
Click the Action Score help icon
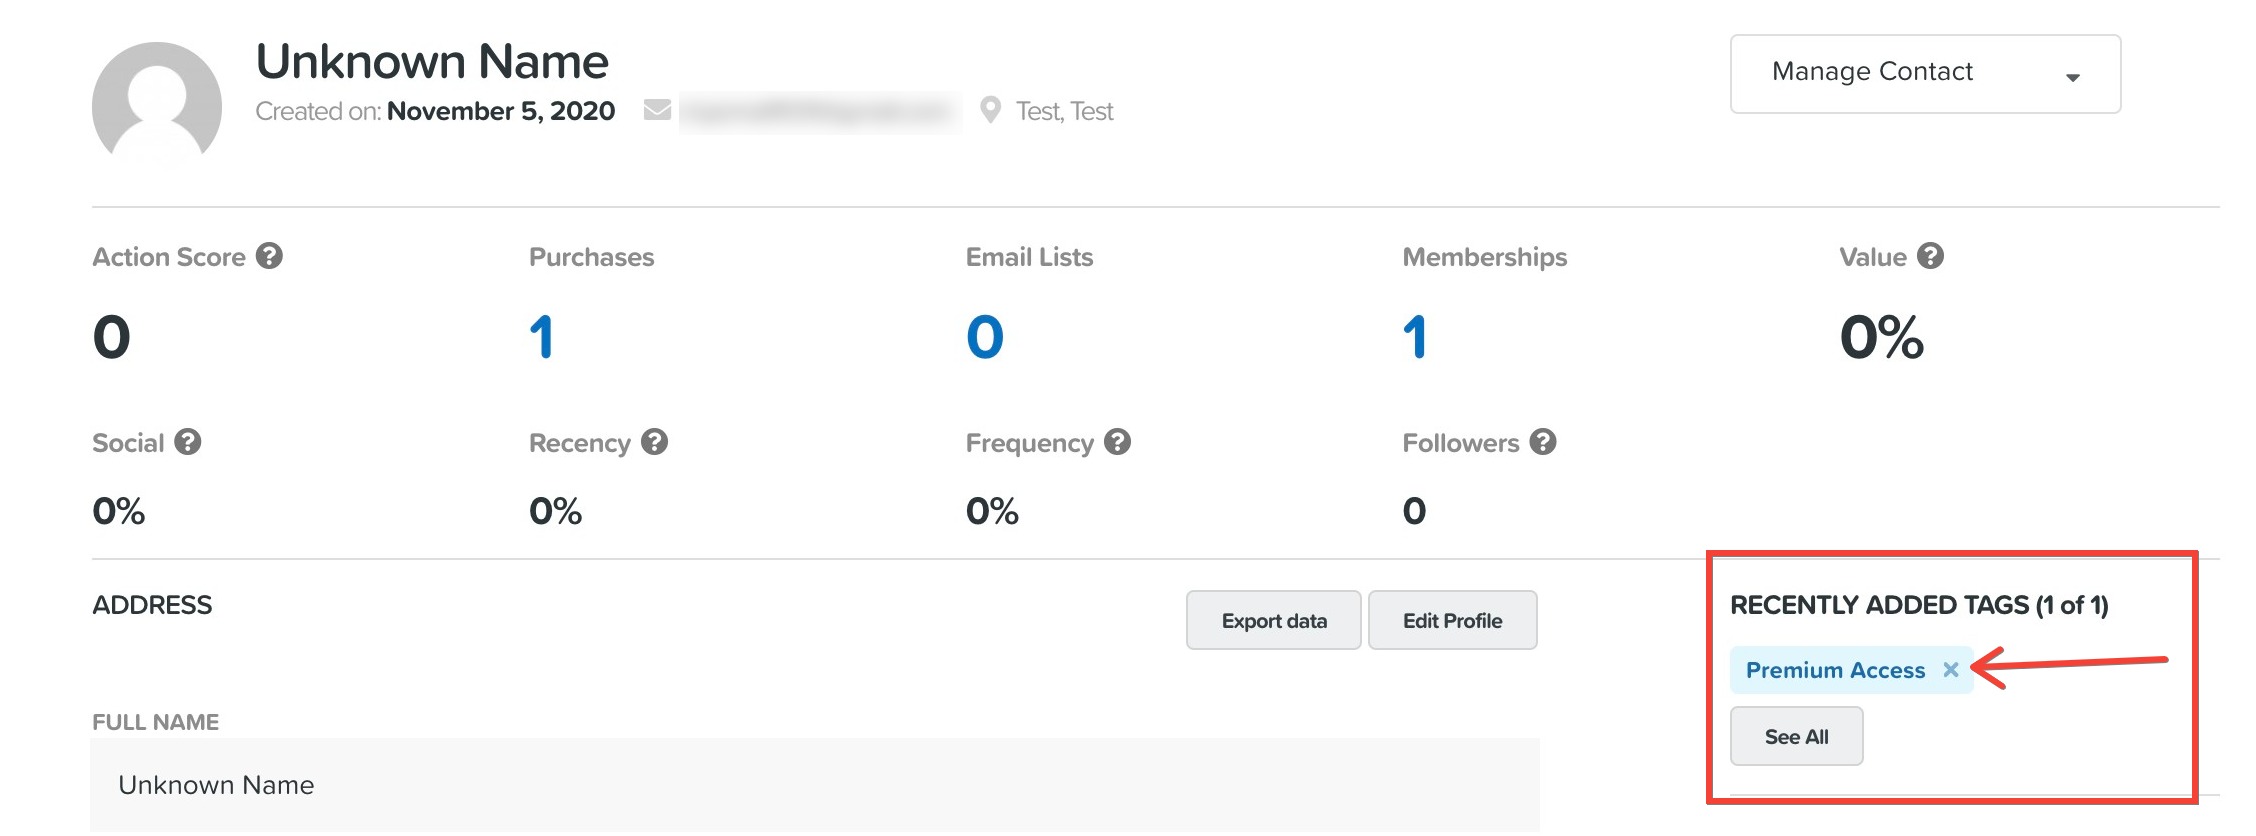tap(269, 256)
